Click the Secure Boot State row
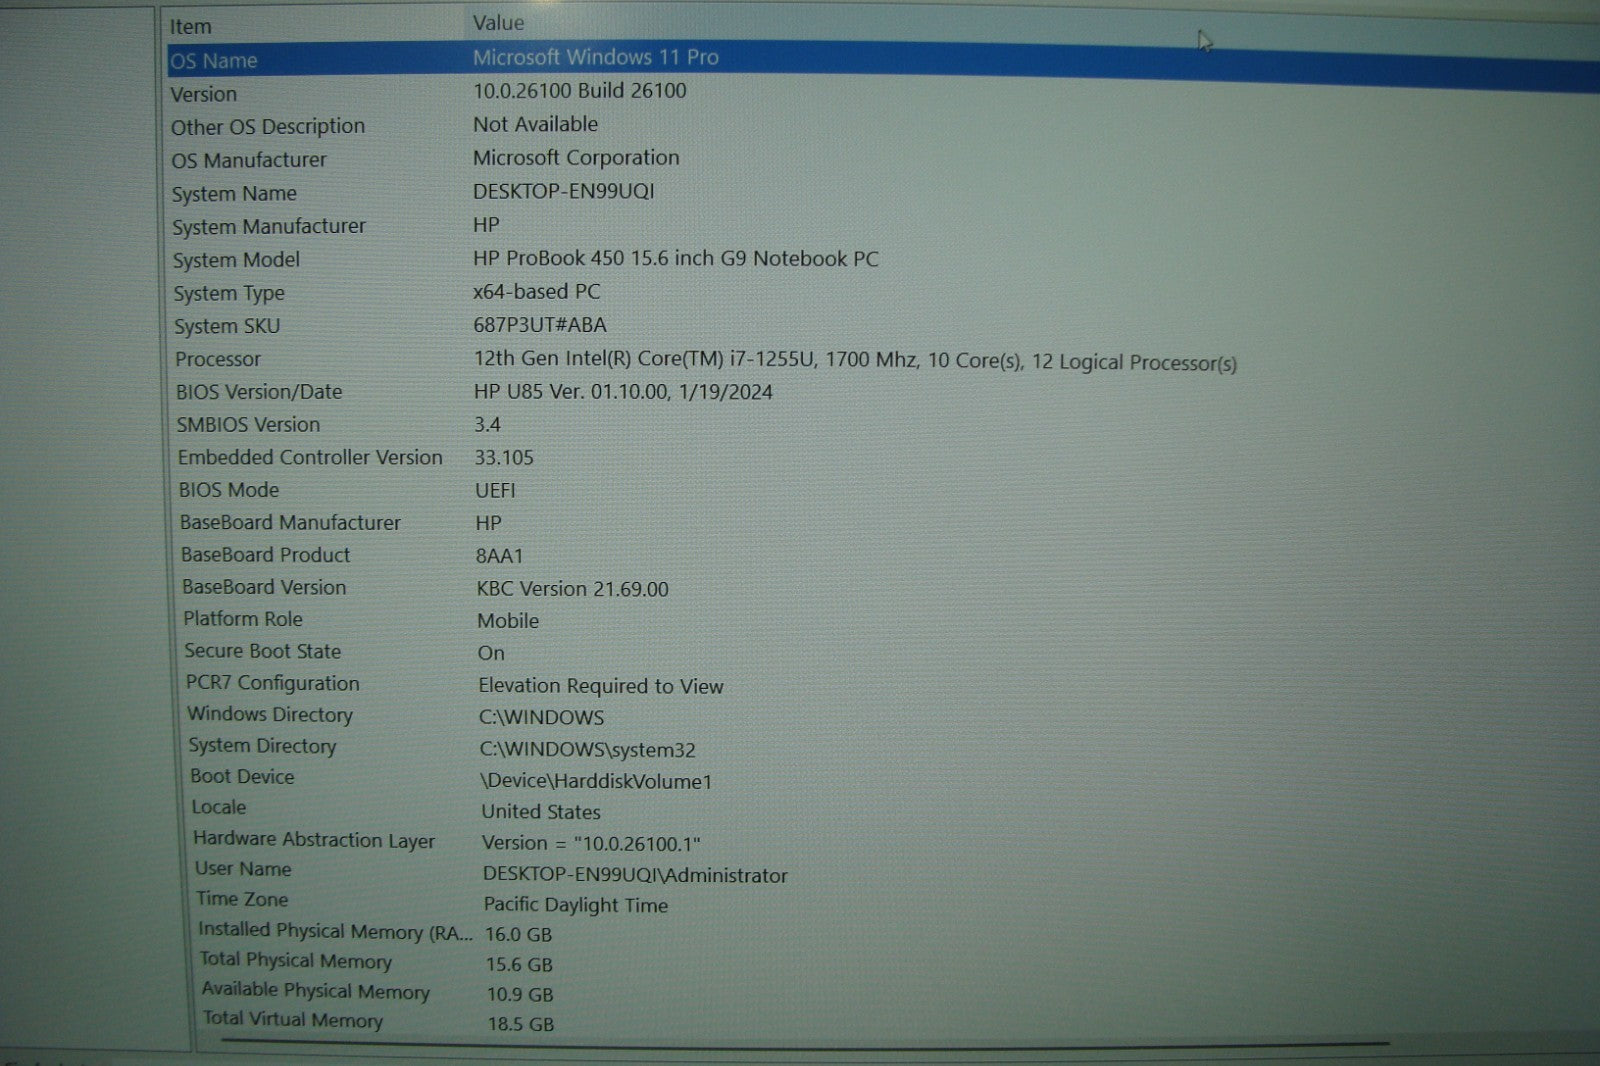 pos(262,651)
